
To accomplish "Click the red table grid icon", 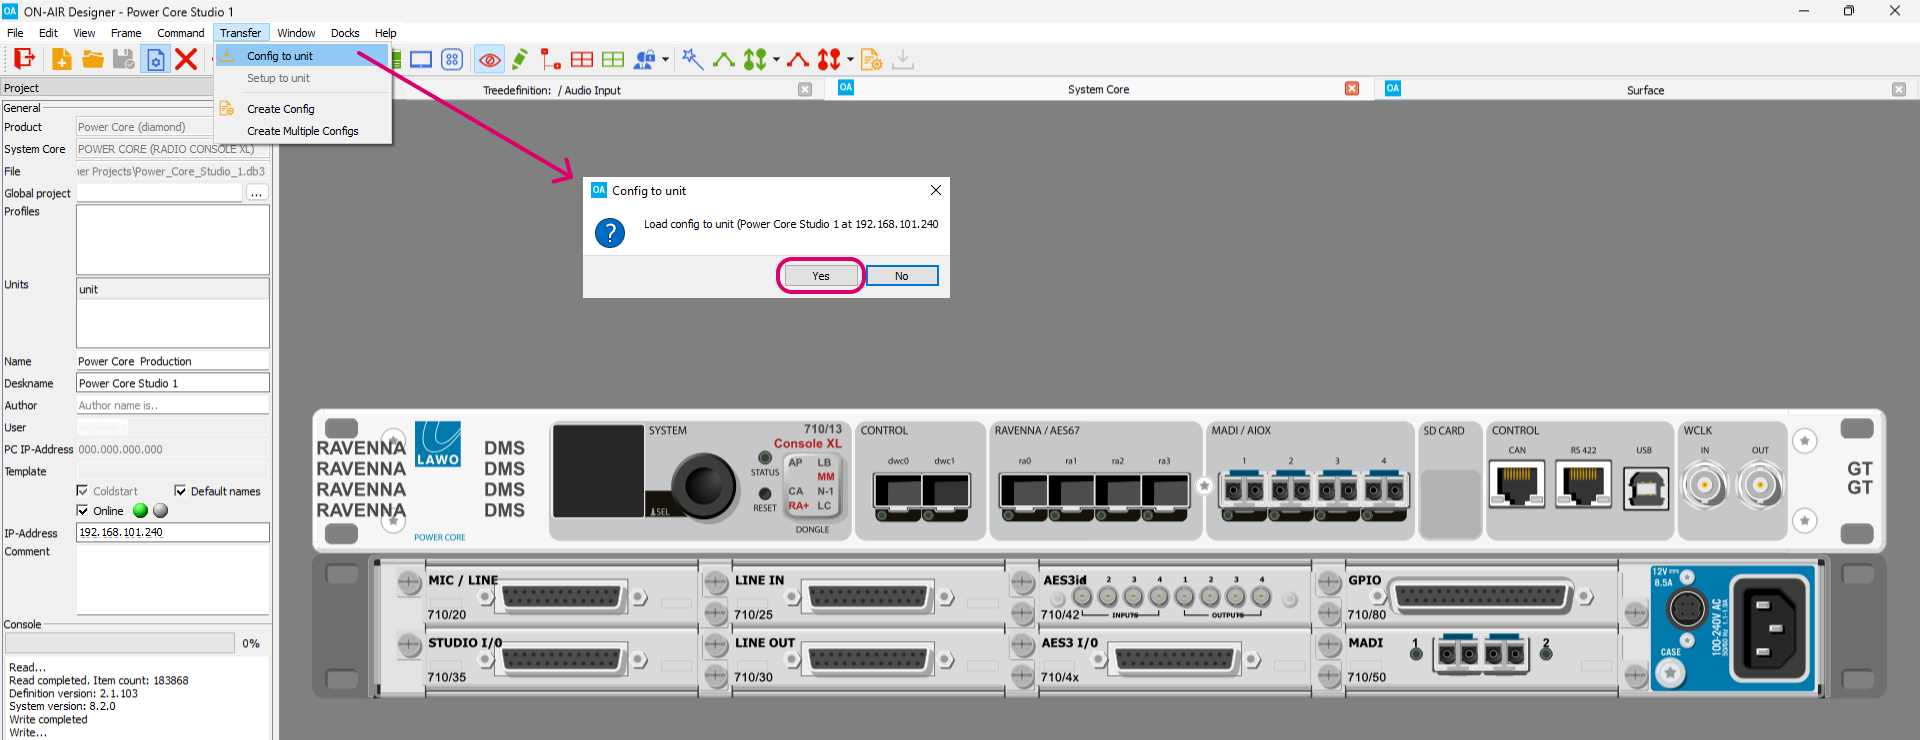I will tap(582, 60).
